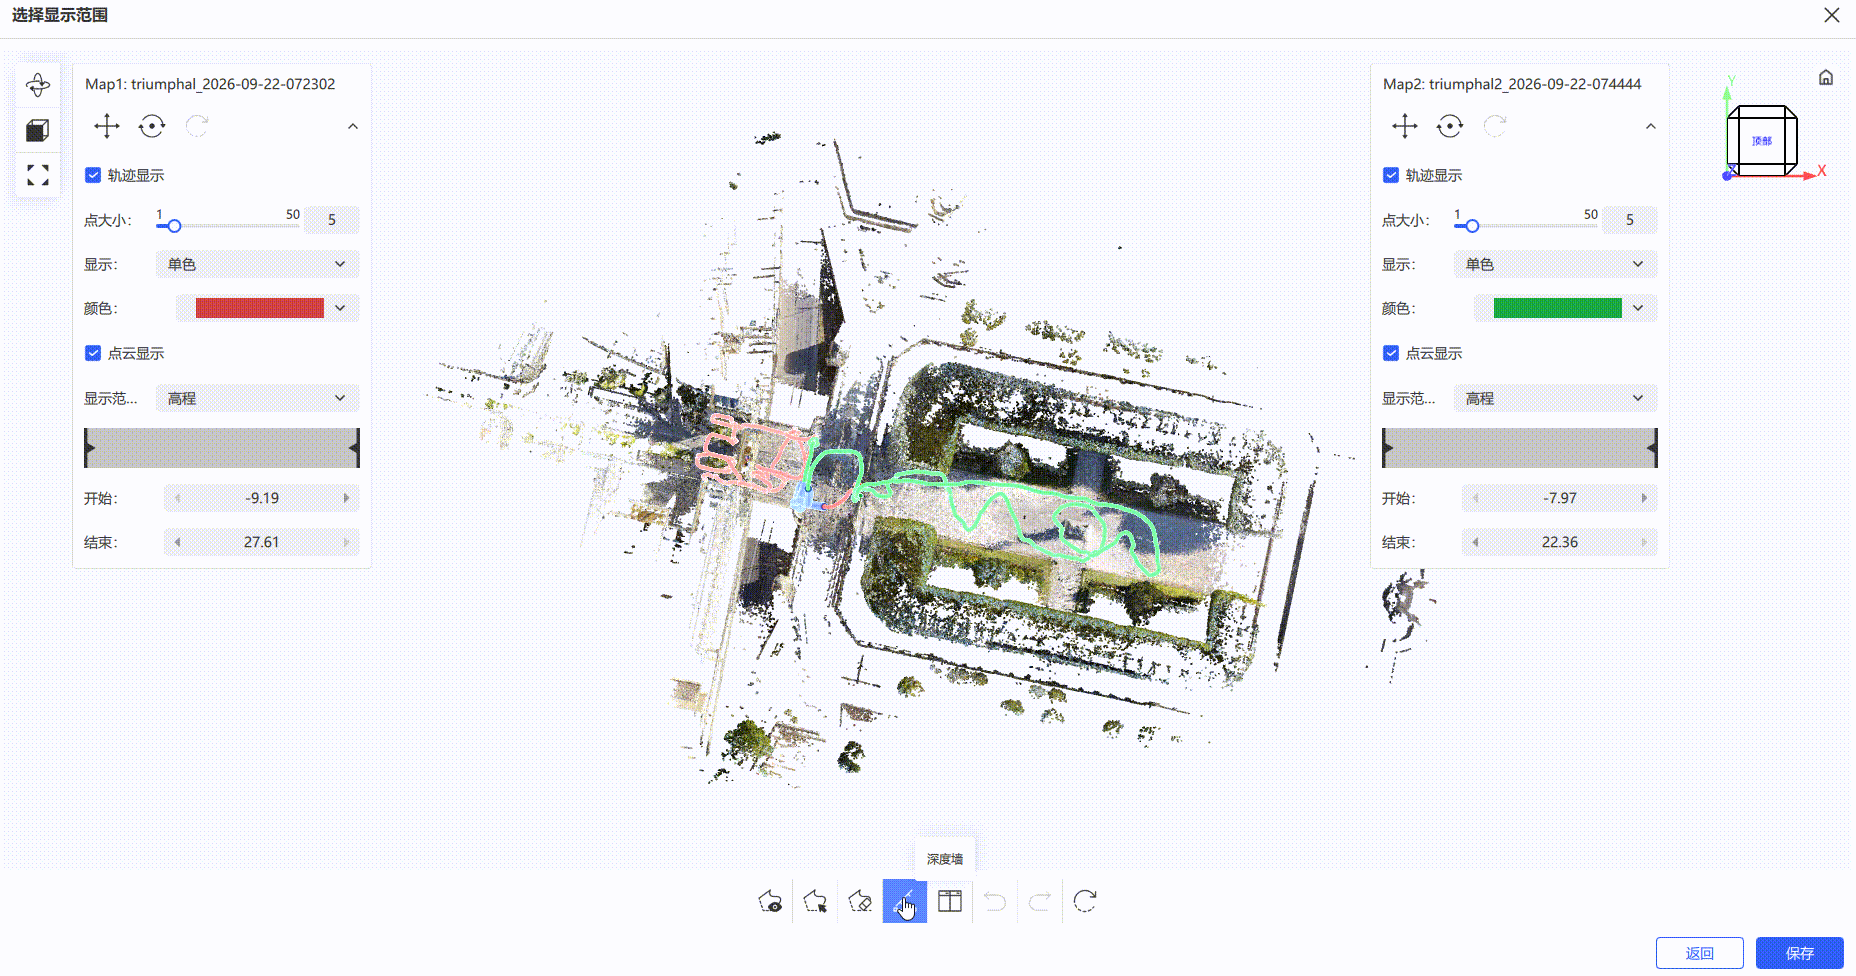This screenshot has width=1856, height=976.
Task: Increase Map1 开始 value with right arrow
Action: pyautogui.click(x=347, y=498)
